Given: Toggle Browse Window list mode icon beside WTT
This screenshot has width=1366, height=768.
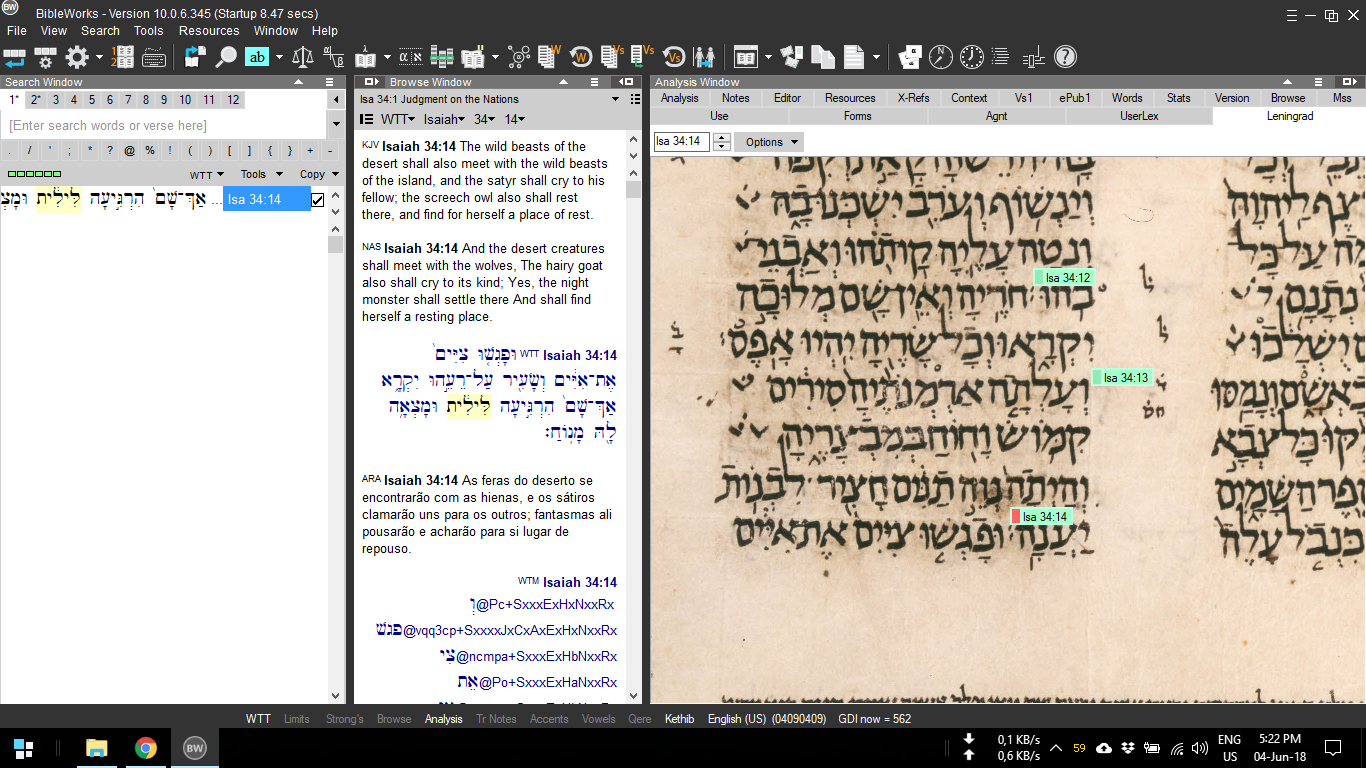Looking at the screenshot, I should 367,119.
